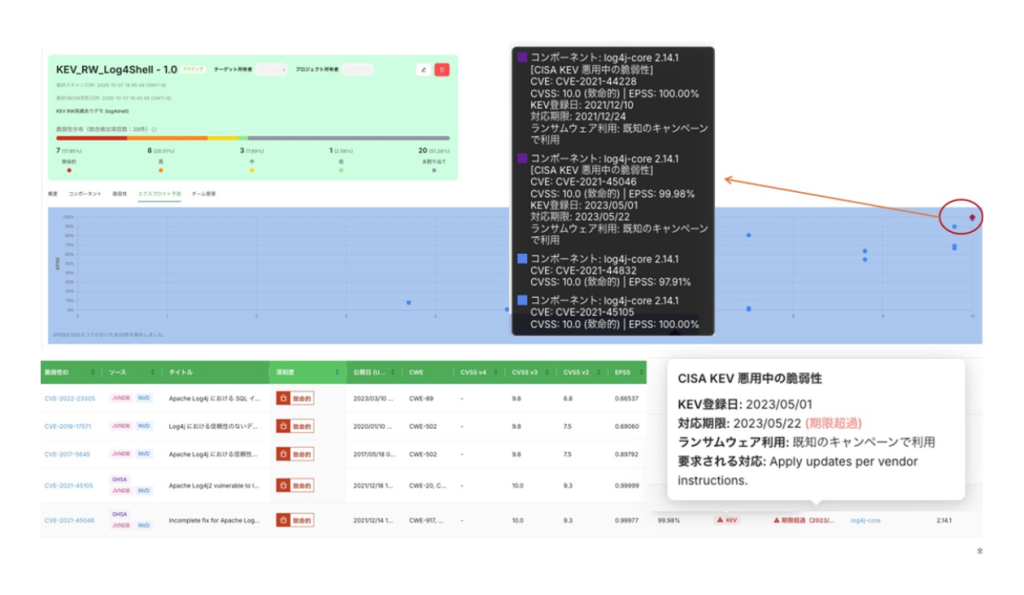Open the log4j-core component link
Screen dimensions: 1024x595
tap(865, 521)
